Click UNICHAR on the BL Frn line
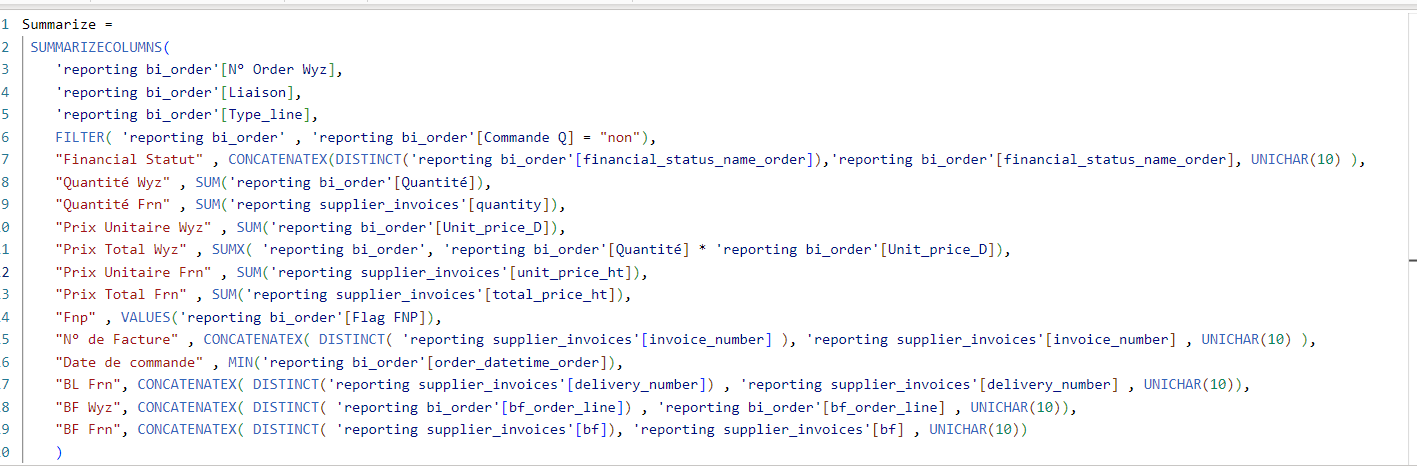1417x466 pixels. 1172,384
